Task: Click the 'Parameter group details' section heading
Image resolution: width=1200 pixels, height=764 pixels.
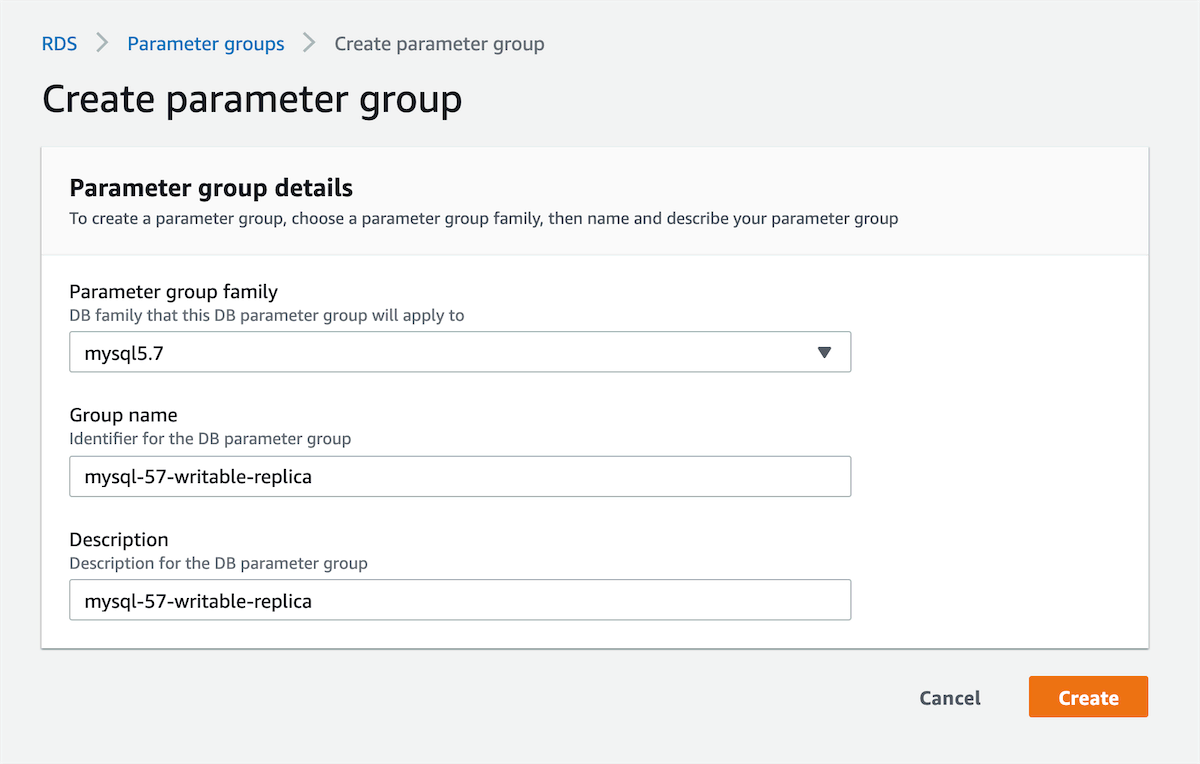Action: [211, 187]
